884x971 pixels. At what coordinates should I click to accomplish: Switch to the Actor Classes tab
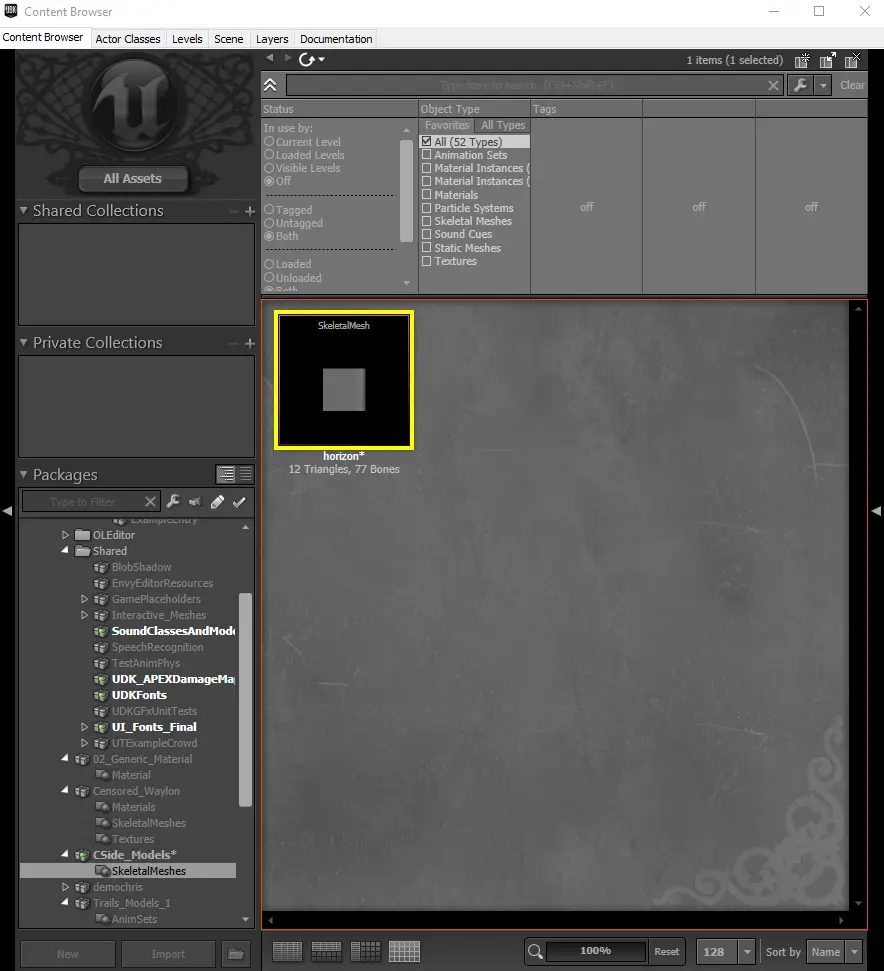coord(128,39)
